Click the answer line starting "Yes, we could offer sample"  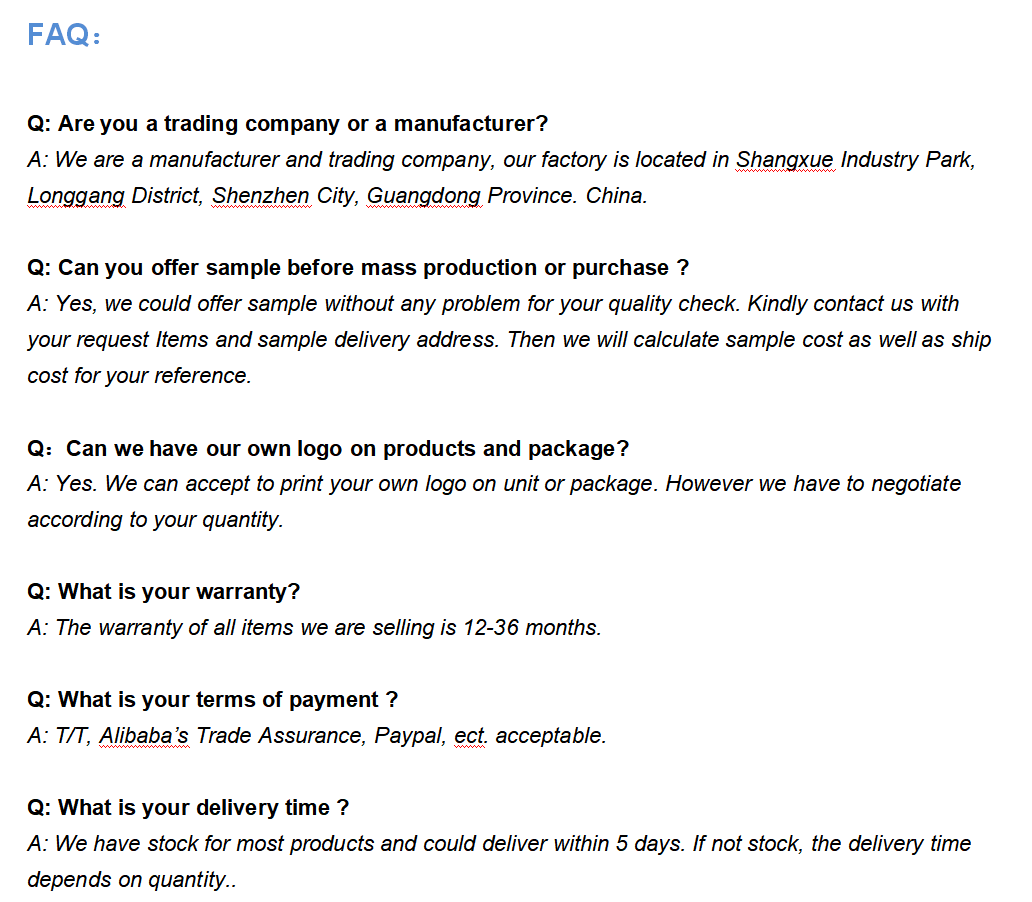click(493, 304)
